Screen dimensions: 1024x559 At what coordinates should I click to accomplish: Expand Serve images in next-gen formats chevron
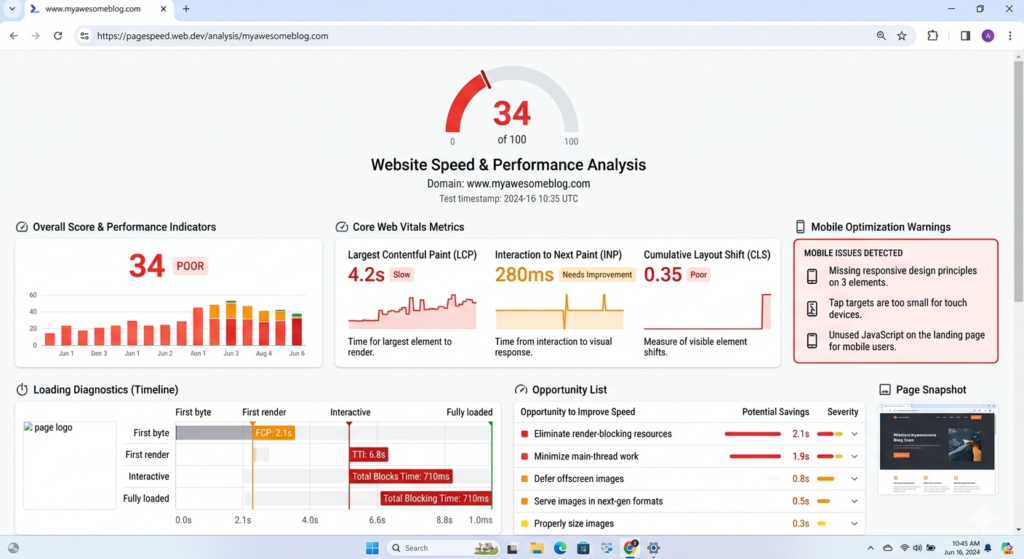(854, 502)
